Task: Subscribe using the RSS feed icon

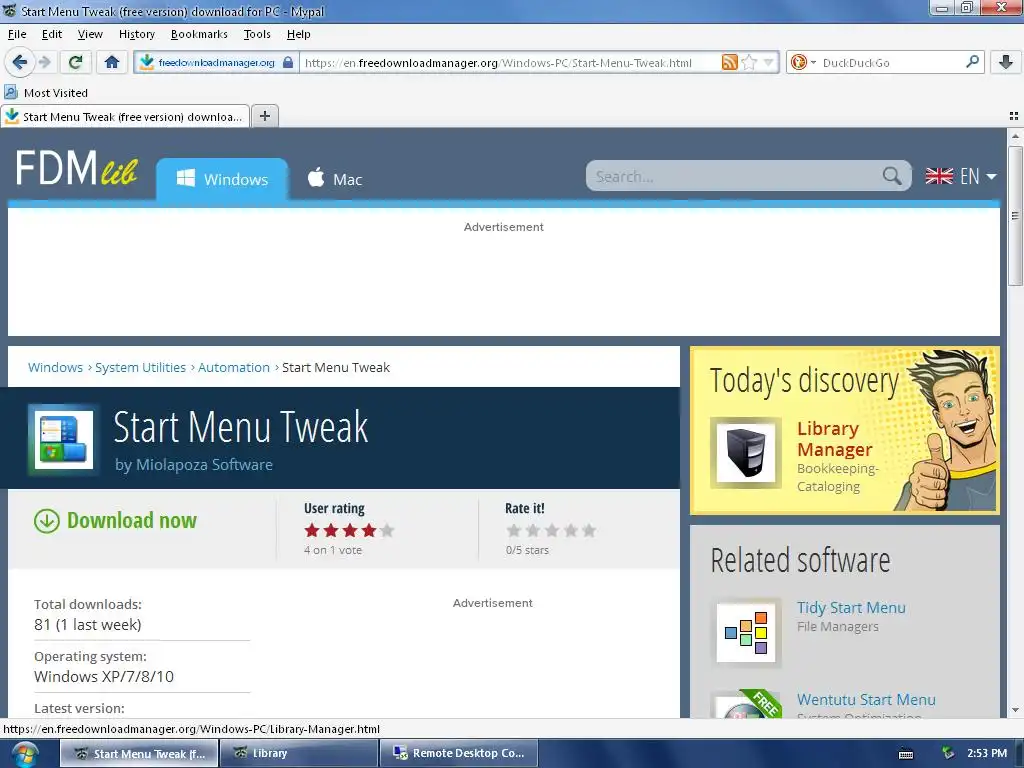Action: tap(729, 63)
